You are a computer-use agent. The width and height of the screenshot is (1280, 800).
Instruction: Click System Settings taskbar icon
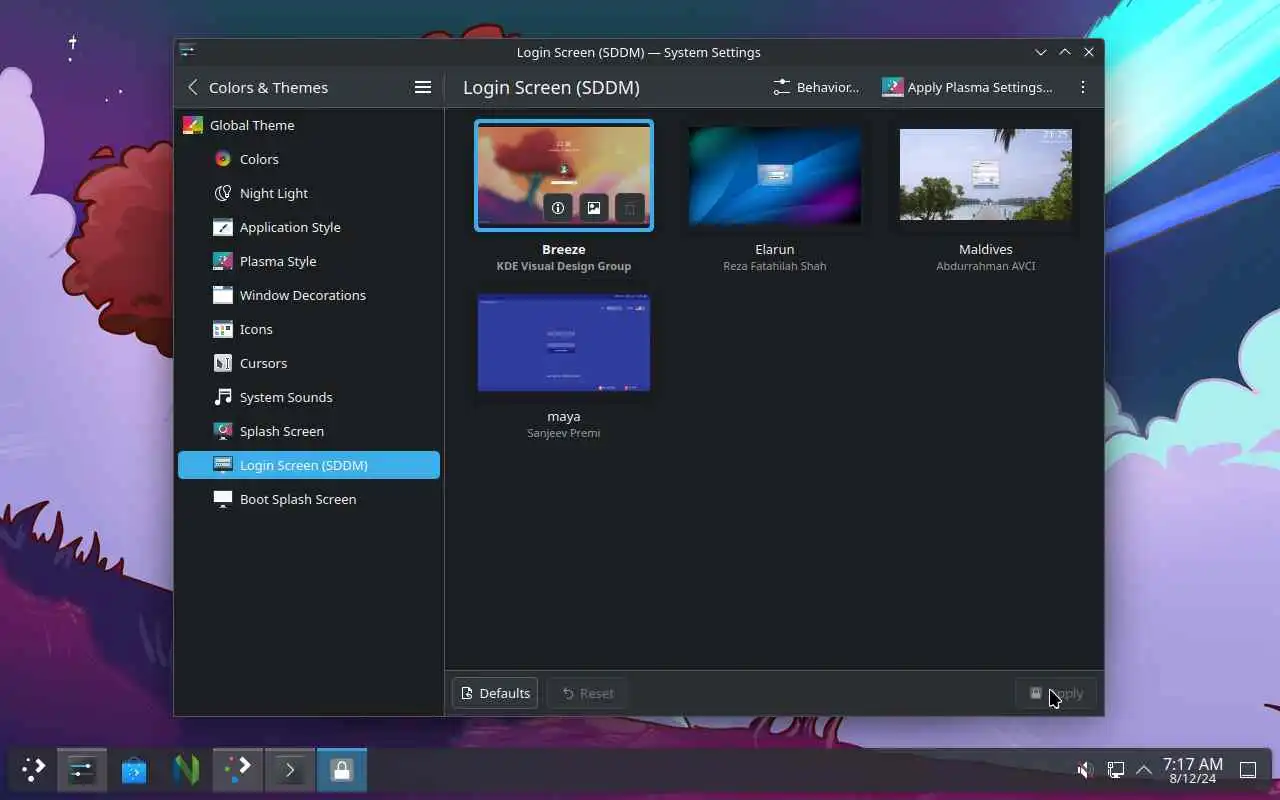(82, 770)
